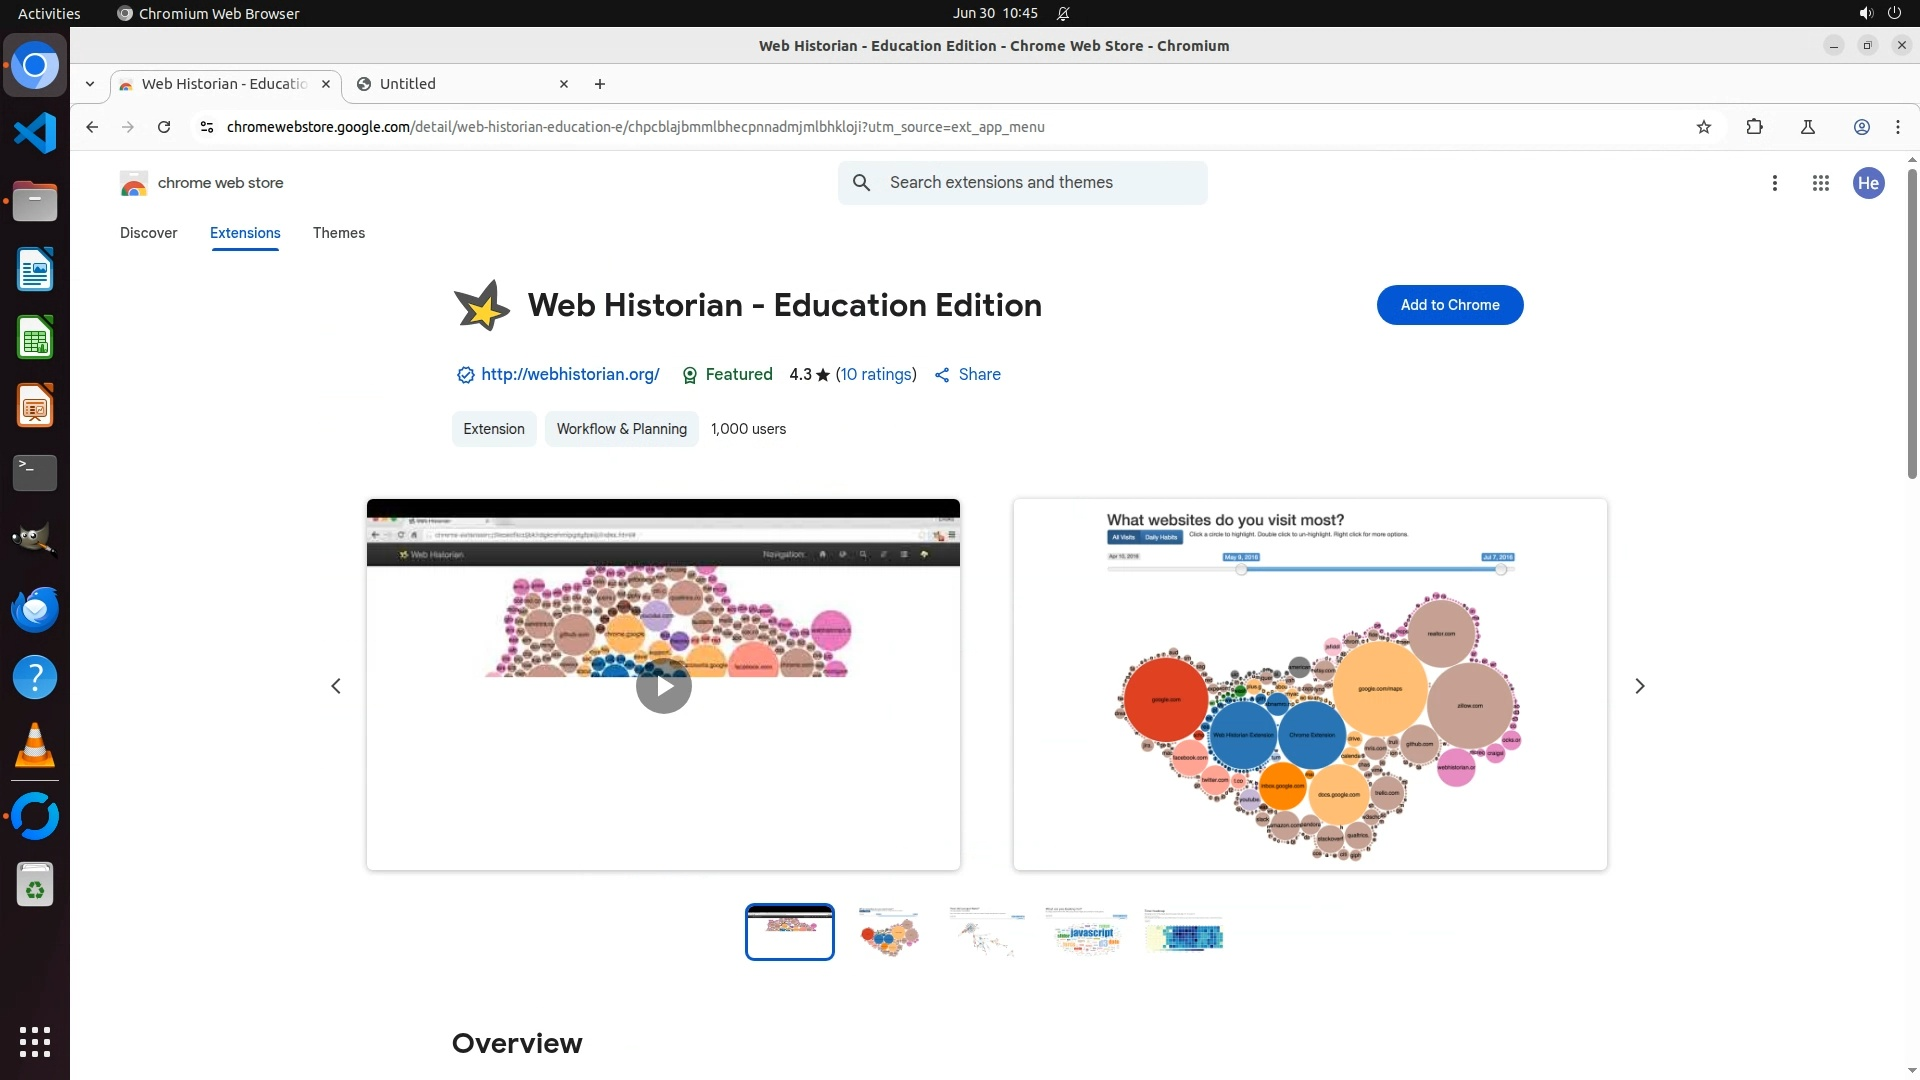Show next screenshot with right chevron
Viewport: 1920px width, 1080px height.
(x=1639, y=686)
